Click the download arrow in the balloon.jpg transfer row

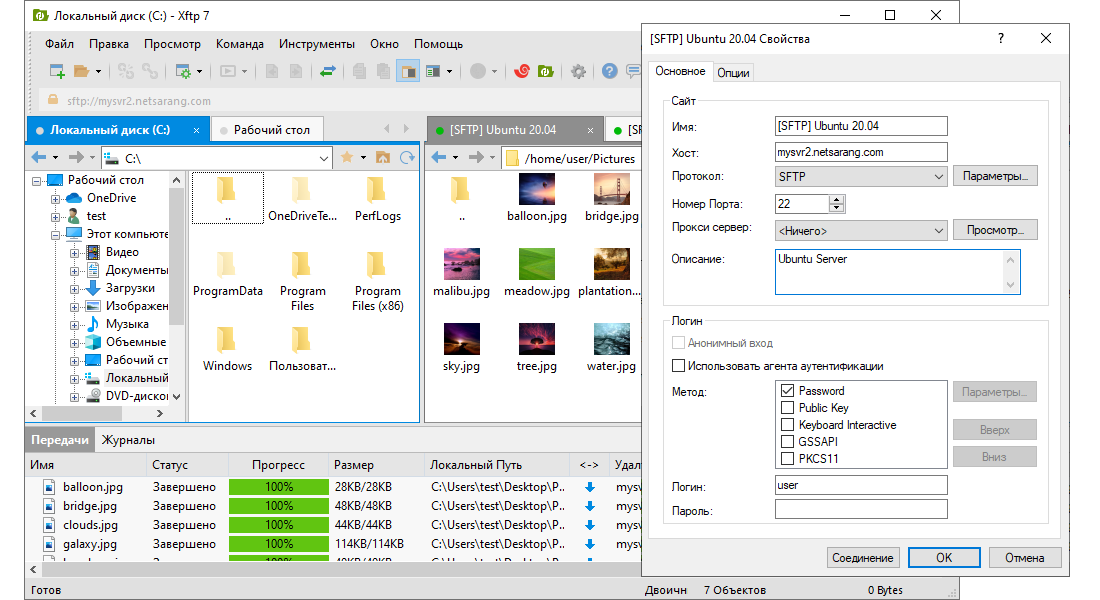click(590, 487)
